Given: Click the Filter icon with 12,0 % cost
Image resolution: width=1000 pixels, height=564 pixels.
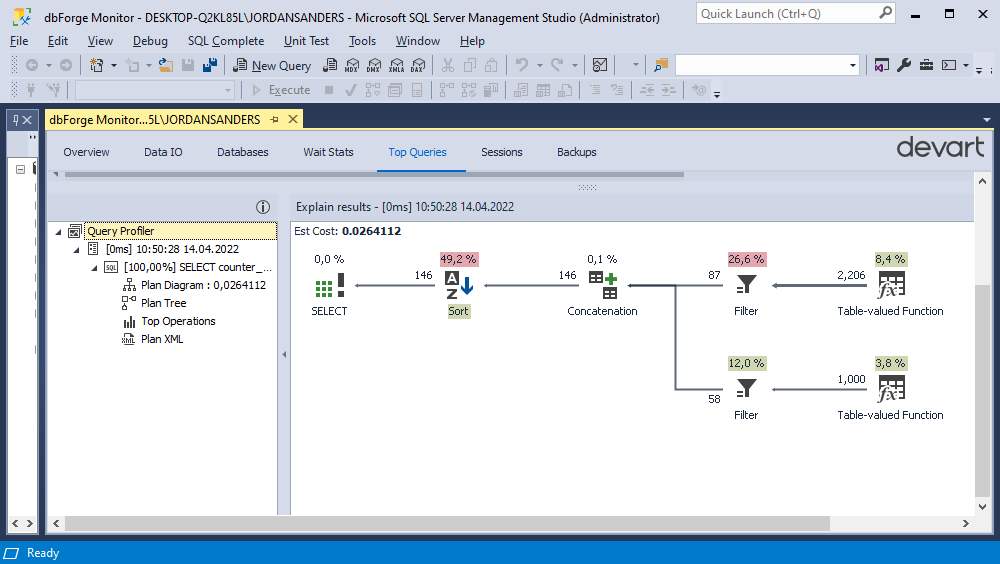Looking at the screenshot, I should 746,389.
